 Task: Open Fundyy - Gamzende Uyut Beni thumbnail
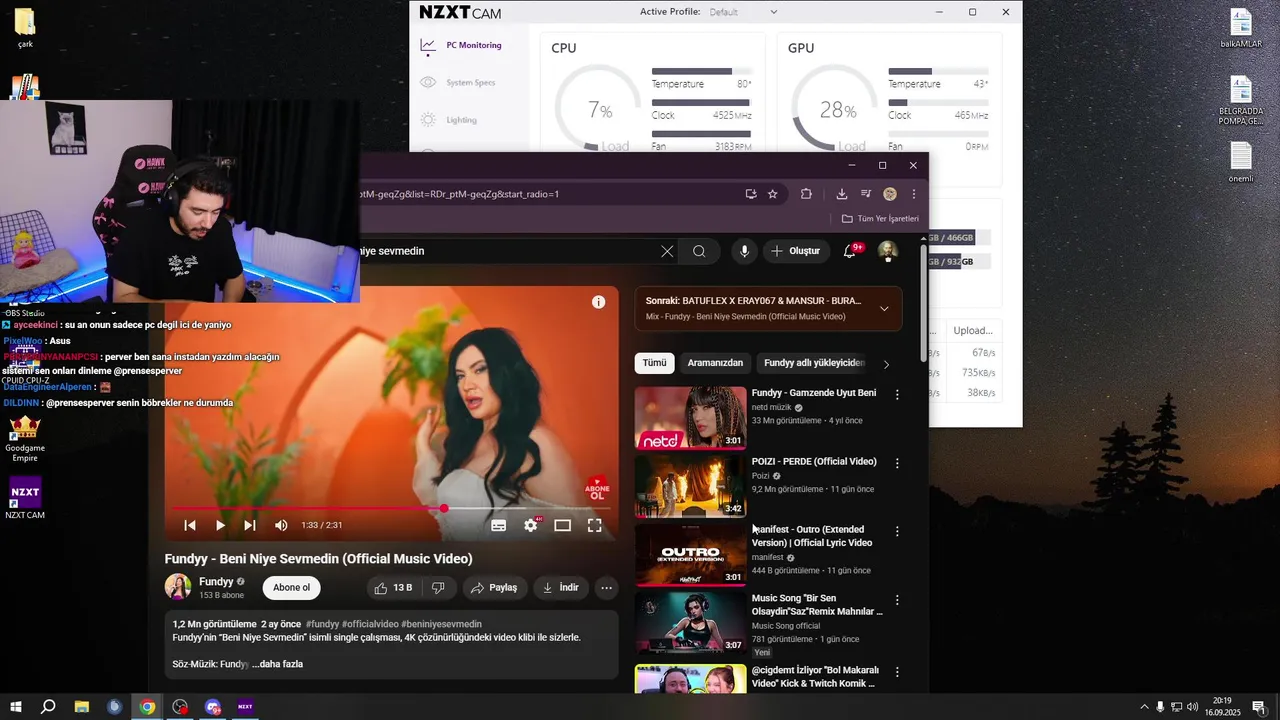[690, 418]
